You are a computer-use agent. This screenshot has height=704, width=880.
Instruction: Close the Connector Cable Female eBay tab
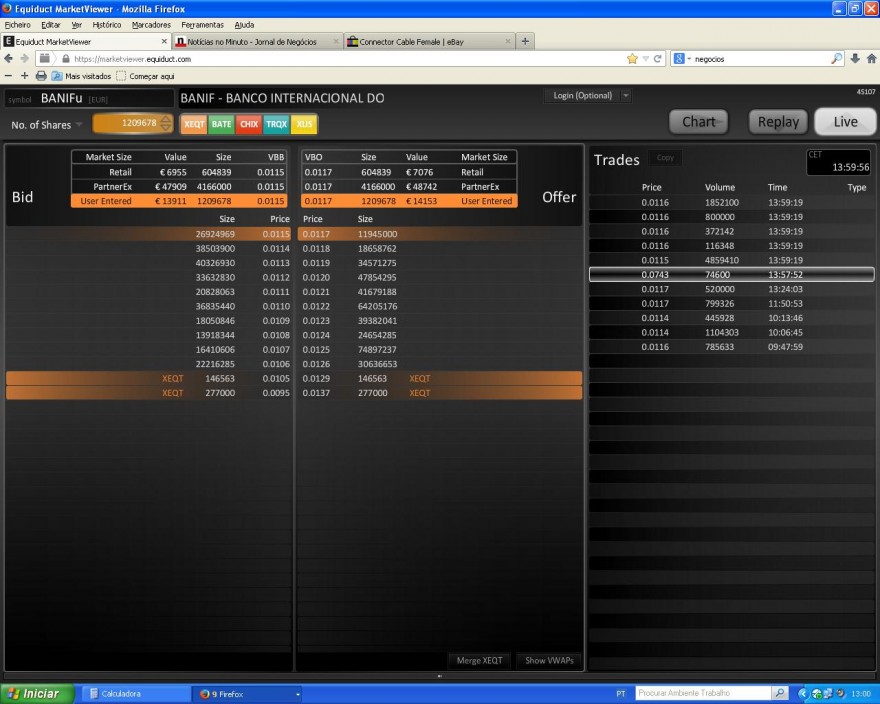click(x=507, y=42)
